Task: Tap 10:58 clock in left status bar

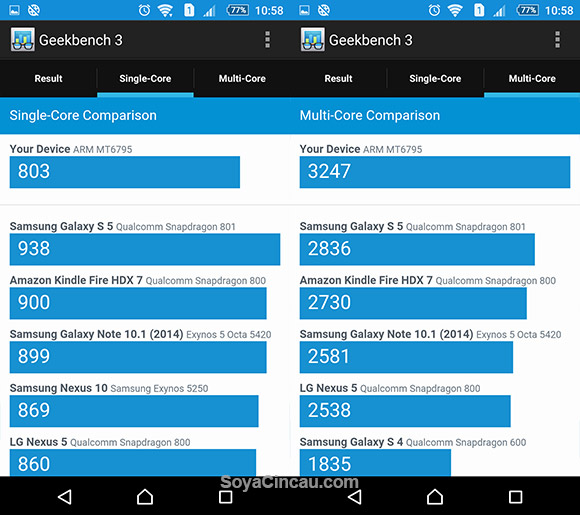Action: pos(269,10)
